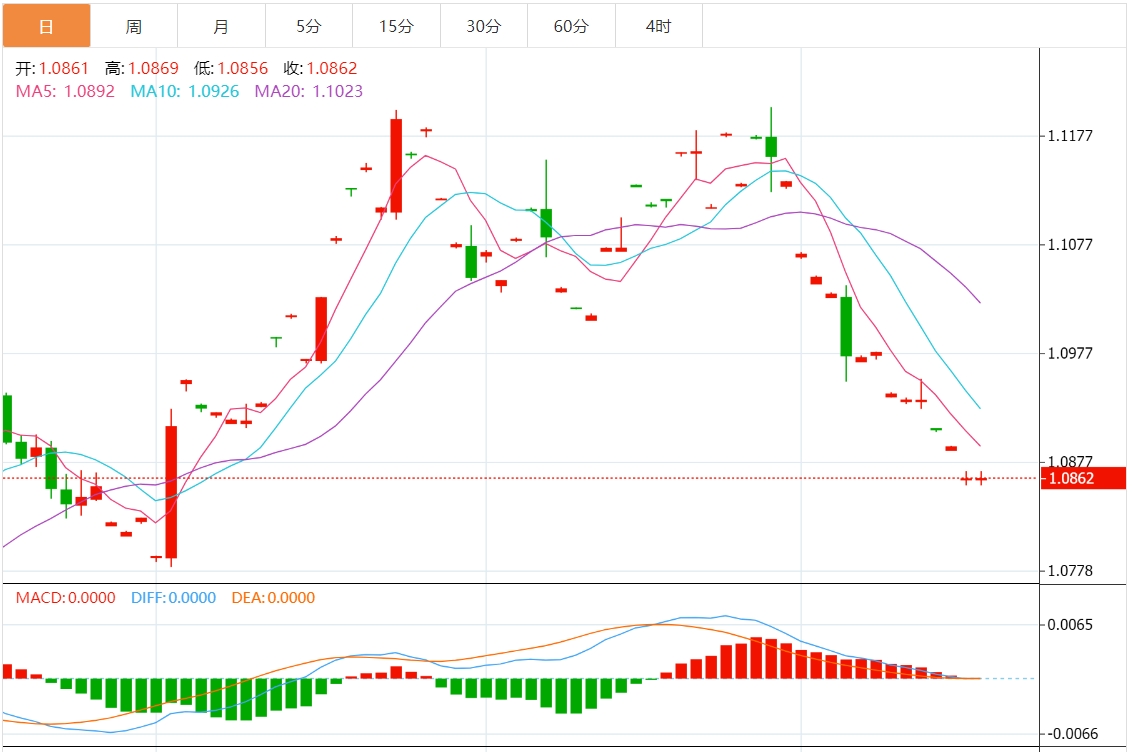Click the red current price tag 1.0862
1132x752 pixels.
point(1083,478)
